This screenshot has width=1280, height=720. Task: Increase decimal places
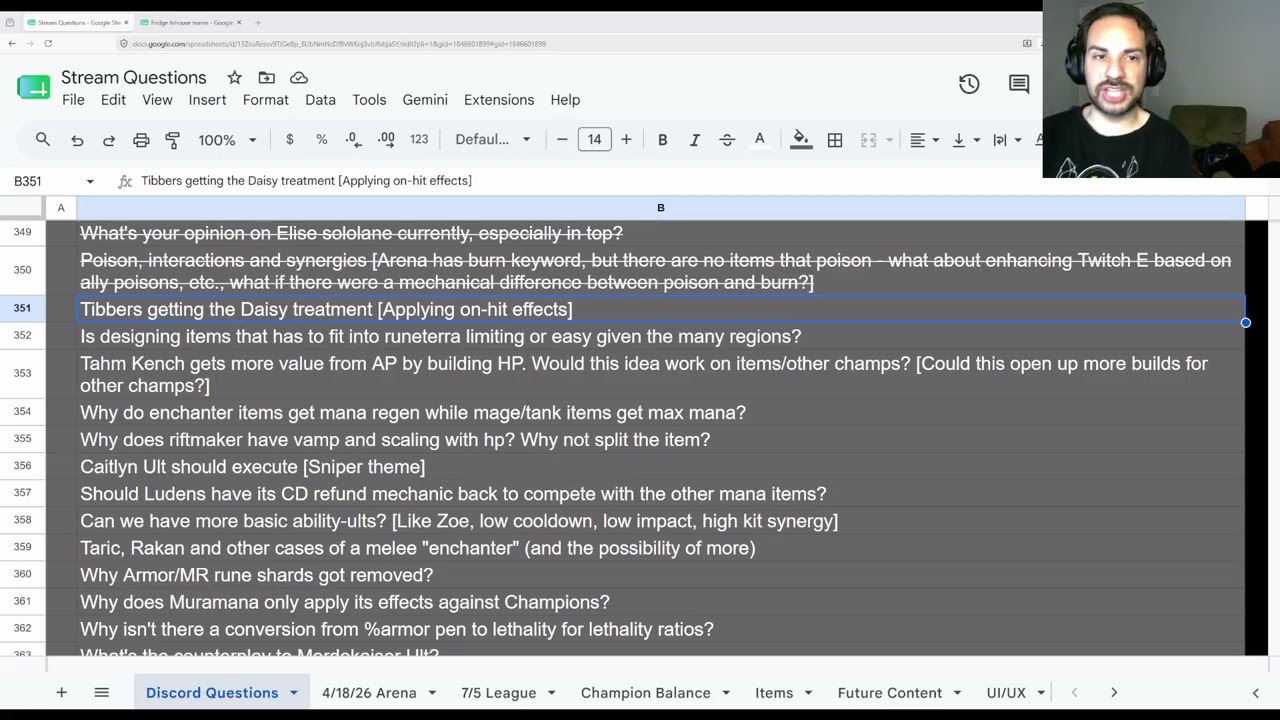[x=386, y=140]
